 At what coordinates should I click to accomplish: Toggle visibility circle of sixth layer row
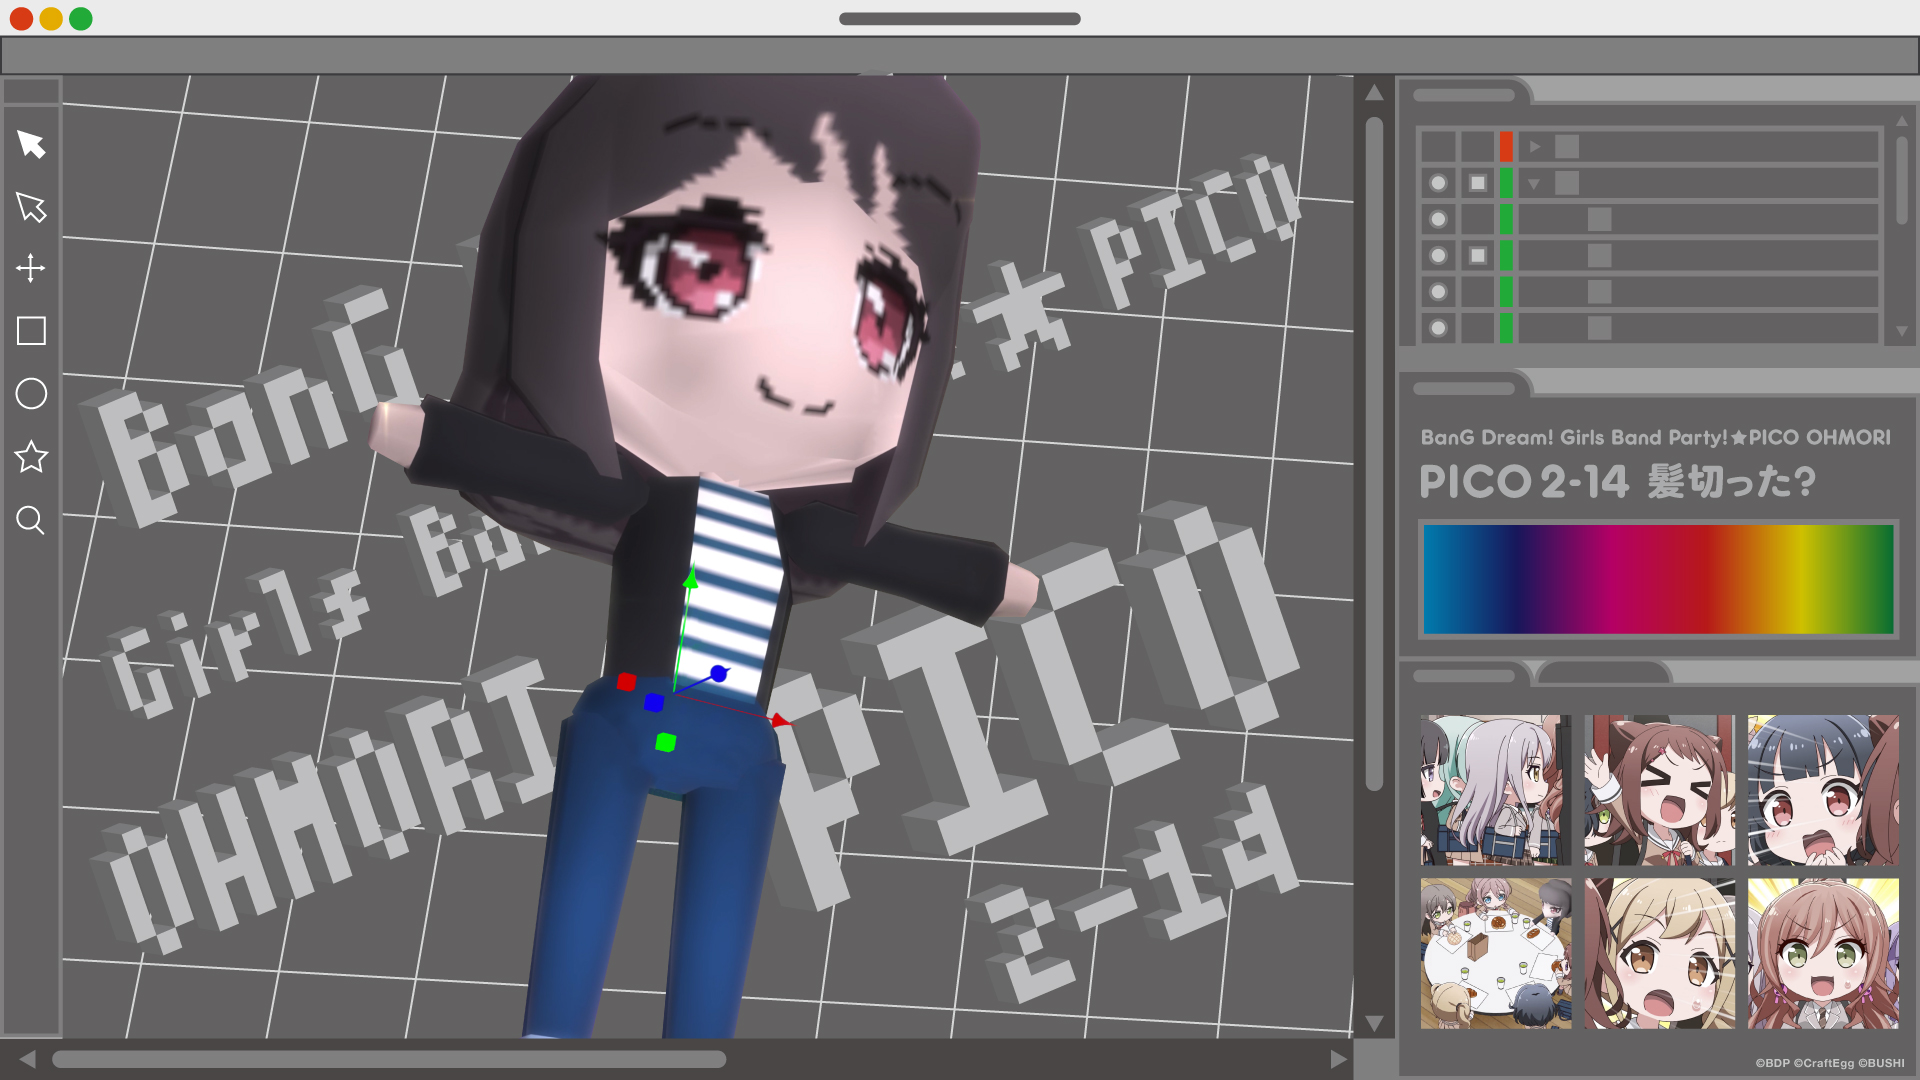click(x=1438, y=328)
